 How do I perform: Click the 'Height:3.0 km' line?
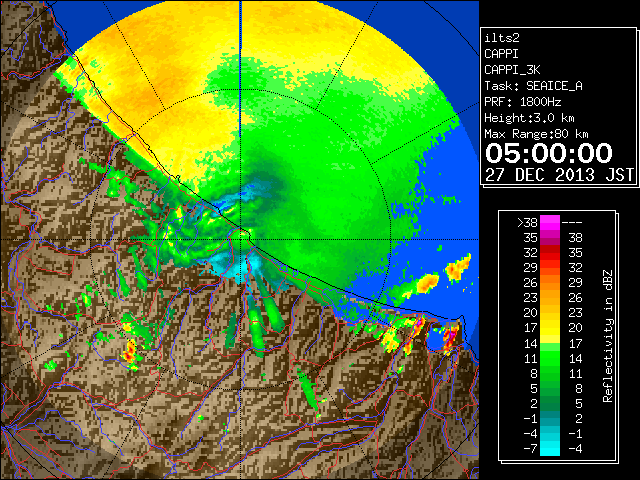pos(529,118)
